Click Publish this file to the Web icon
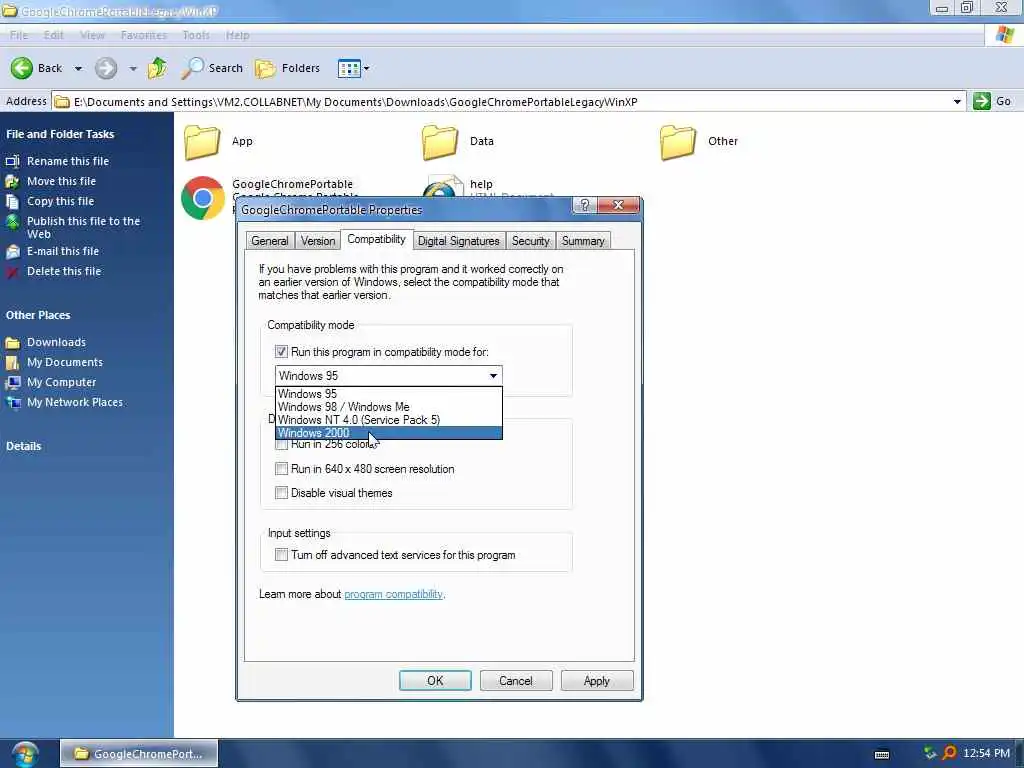 pos(12,222)
